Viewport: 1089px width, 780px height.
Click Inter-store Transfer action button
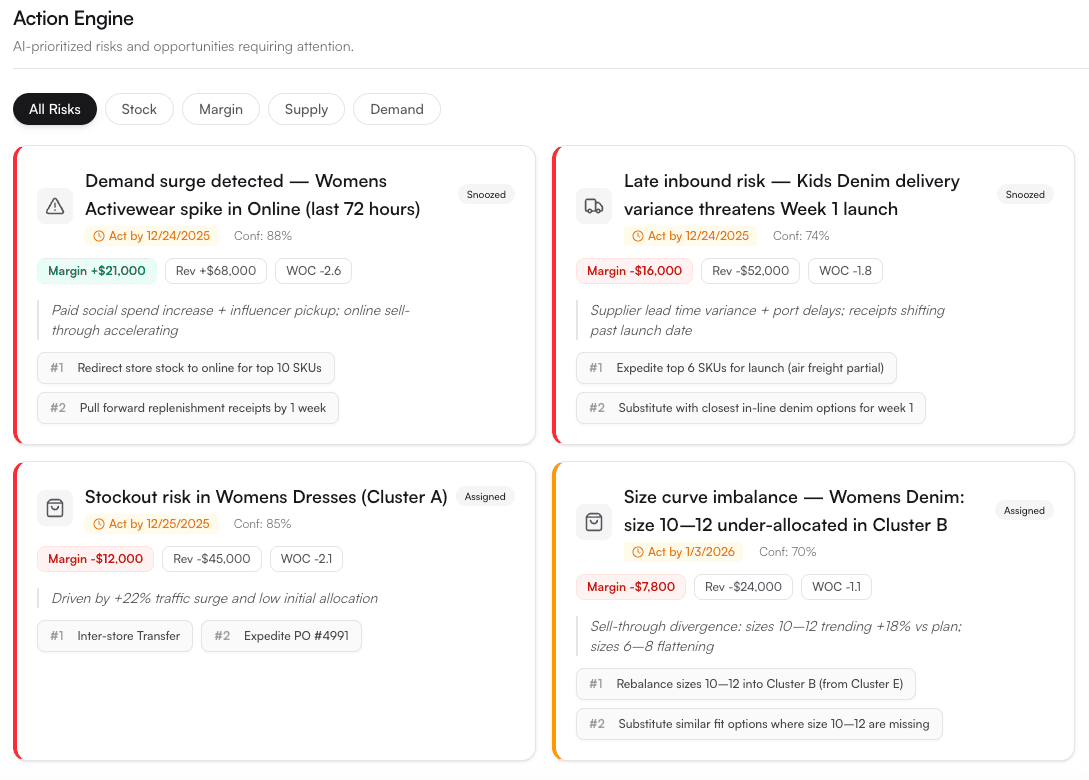(x=114, y=635)
